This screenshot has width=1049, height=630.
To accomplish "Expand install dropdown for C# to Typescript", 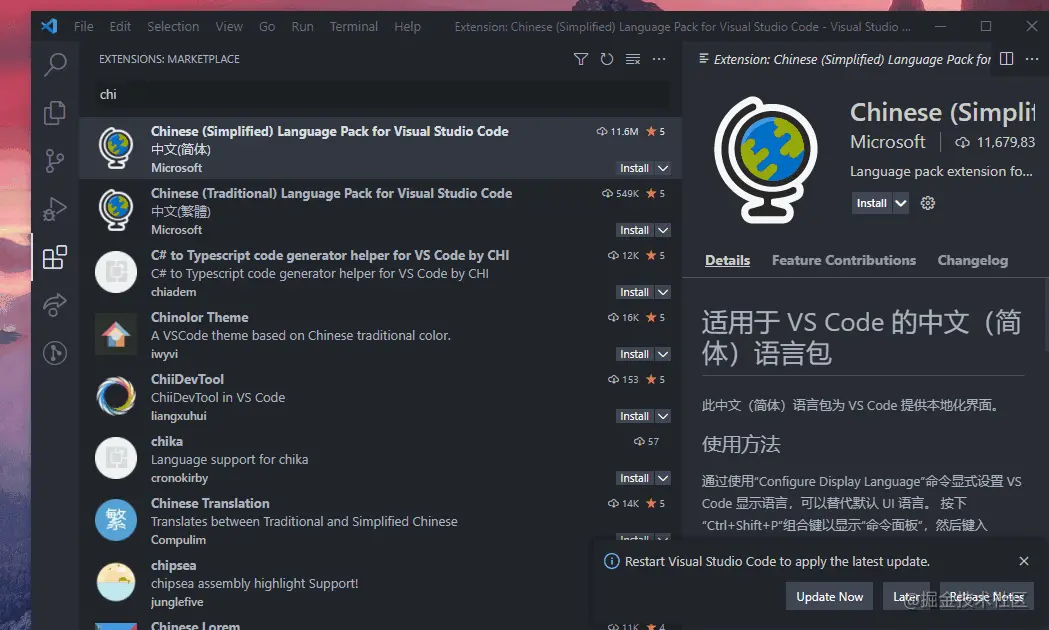I will click(x=662, y=292).
